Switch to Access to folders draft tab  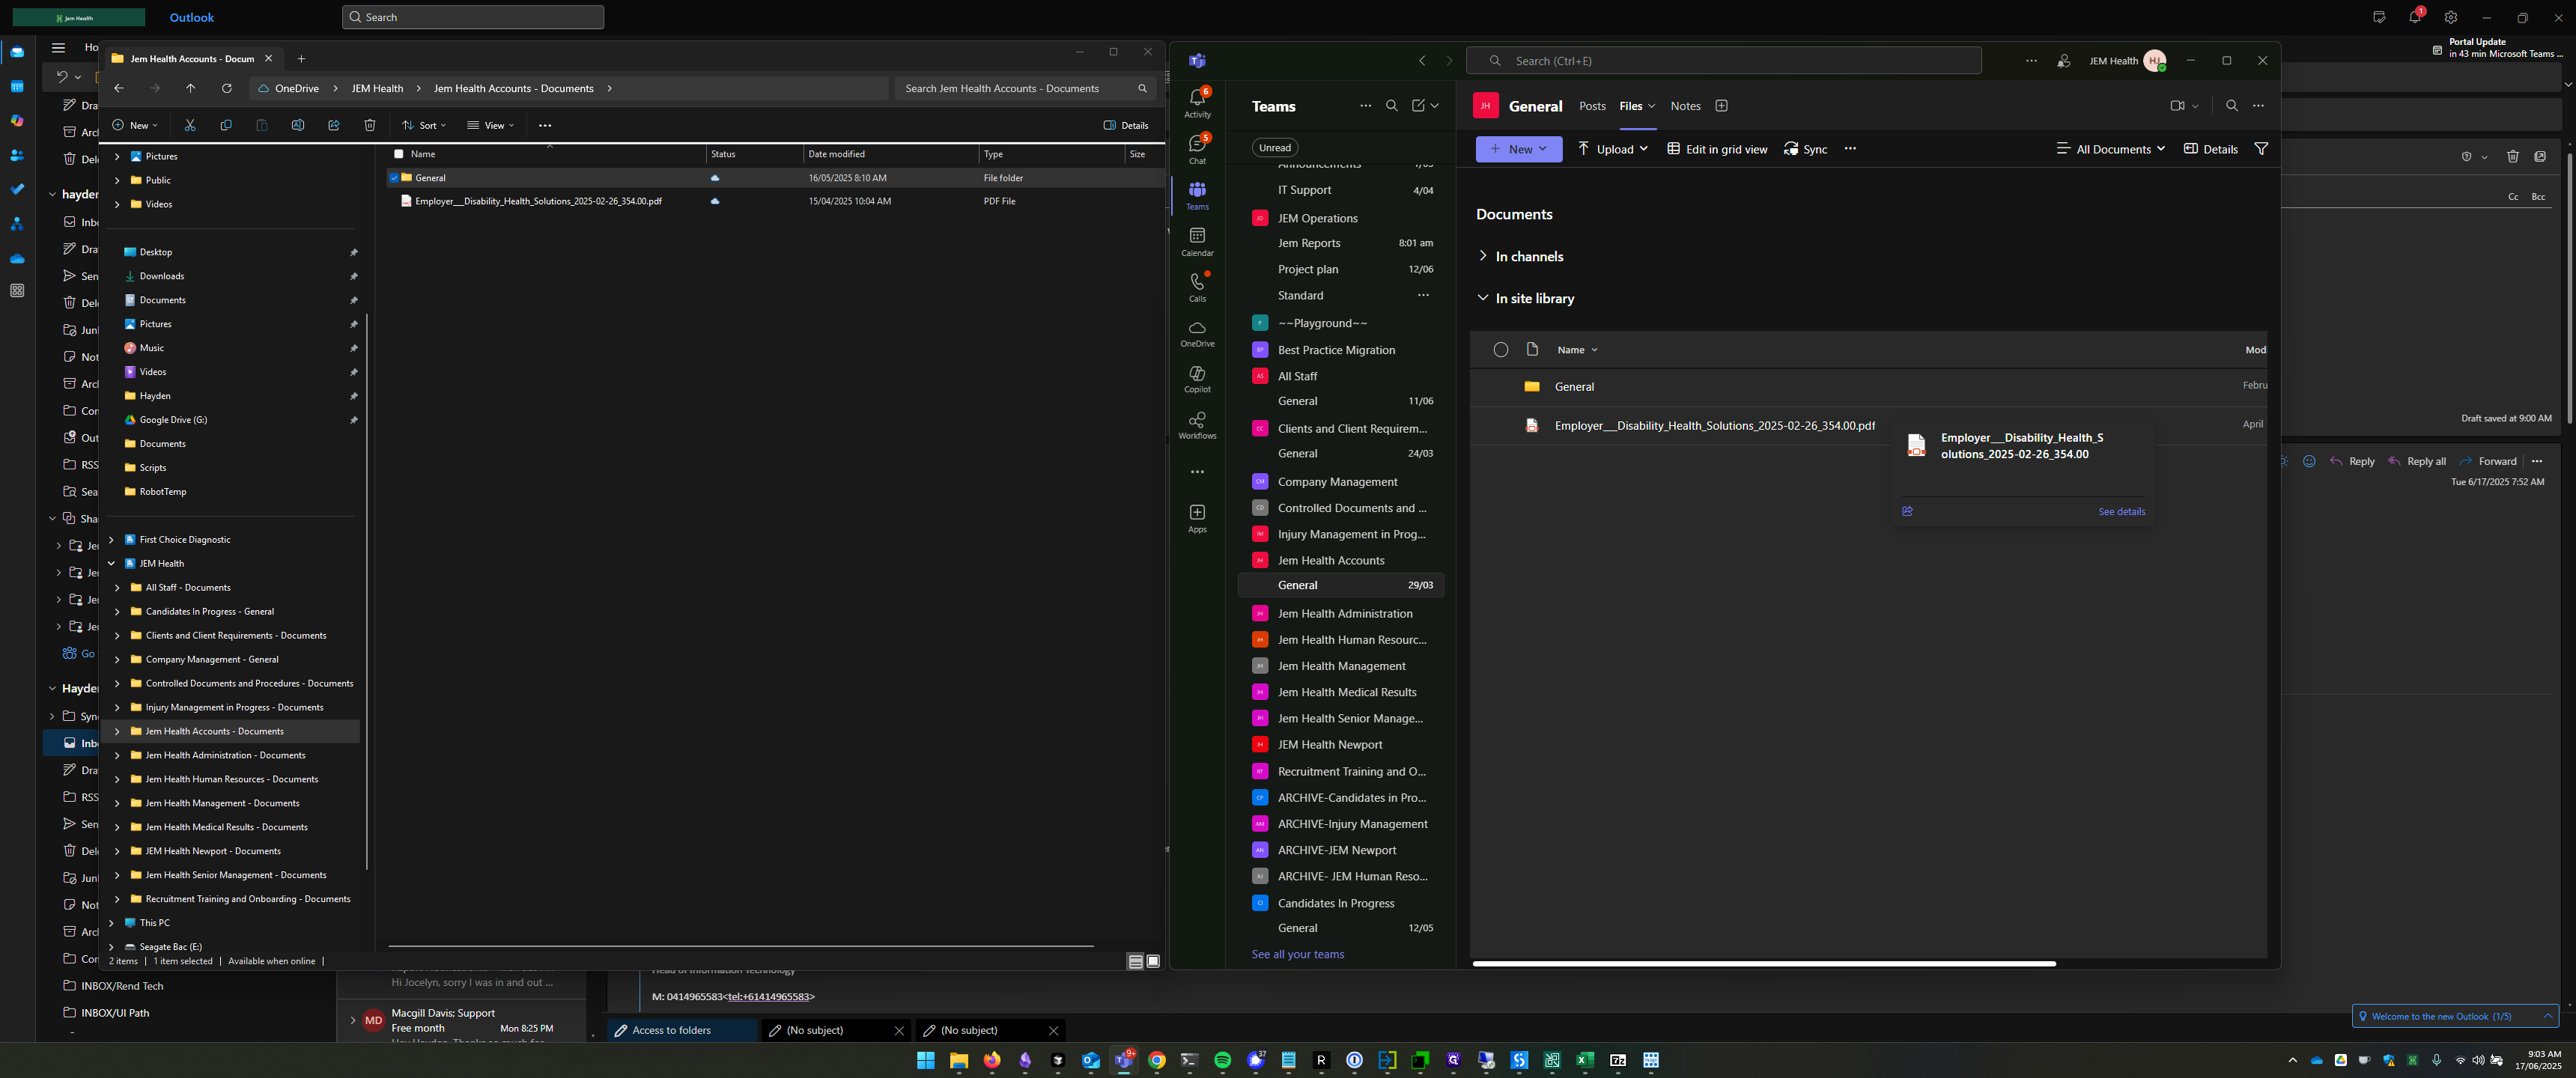click(682, 1030)
